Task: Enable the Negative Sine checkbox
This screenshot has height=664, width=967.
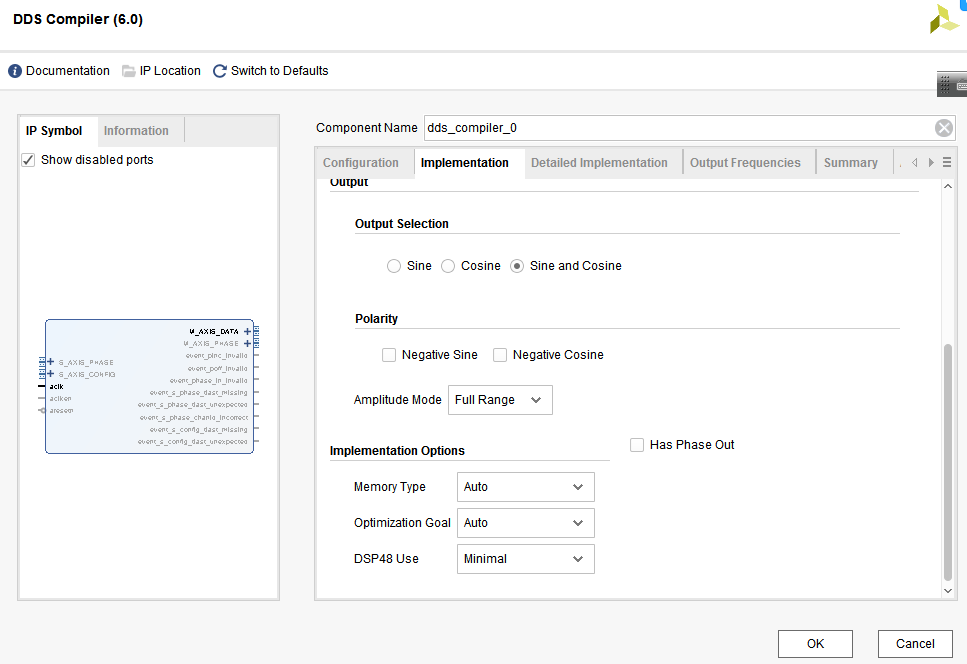Action: pos(389,355)
